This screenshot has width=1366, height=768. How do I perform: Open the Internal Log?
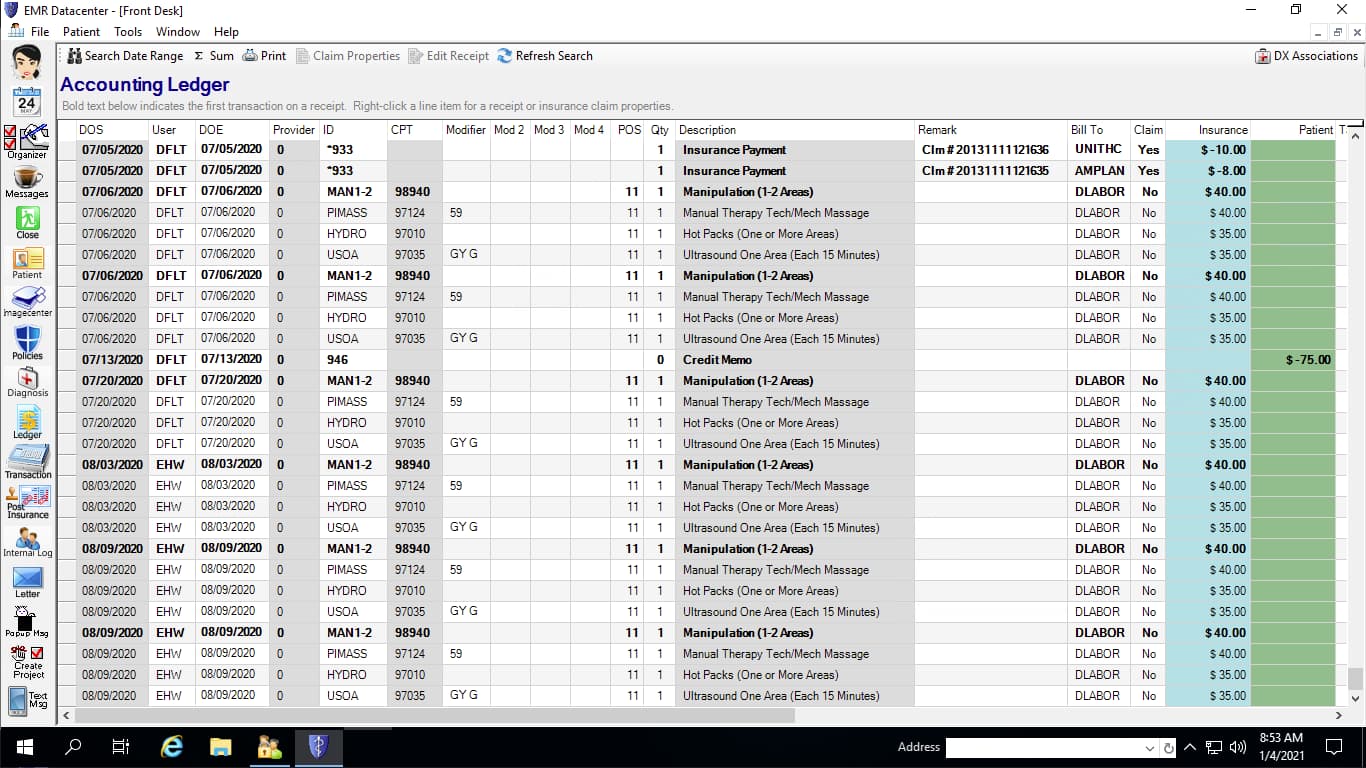[x=27, y=543]
